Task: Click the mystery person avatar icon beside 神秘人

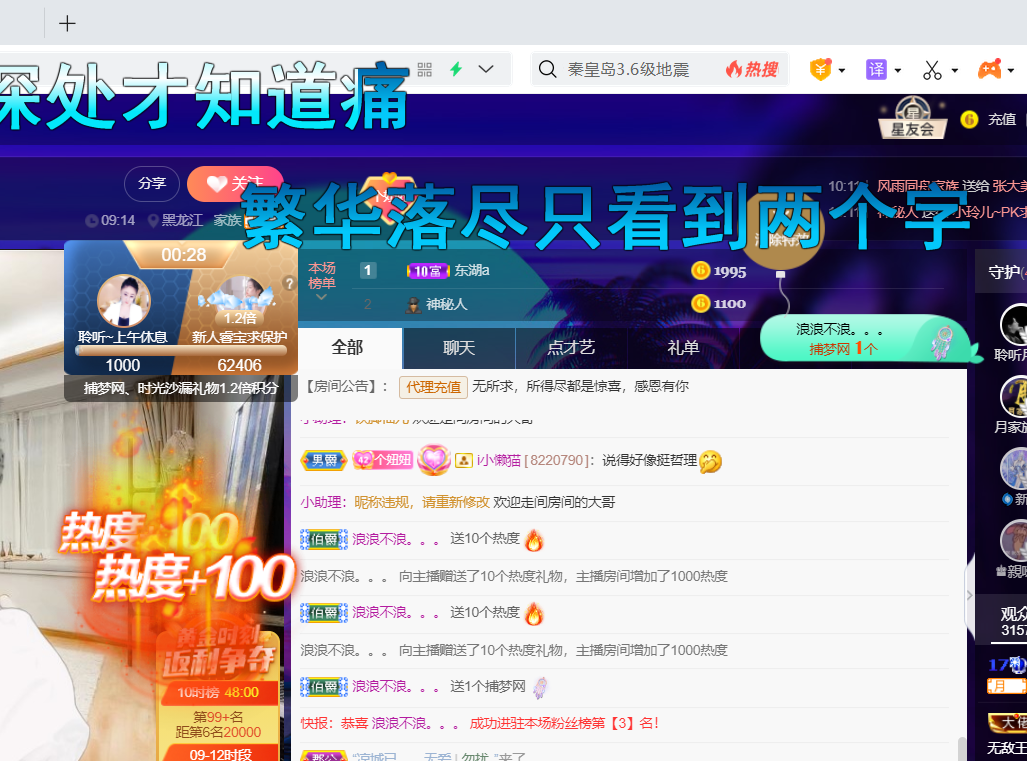Action: coord(413,305)
